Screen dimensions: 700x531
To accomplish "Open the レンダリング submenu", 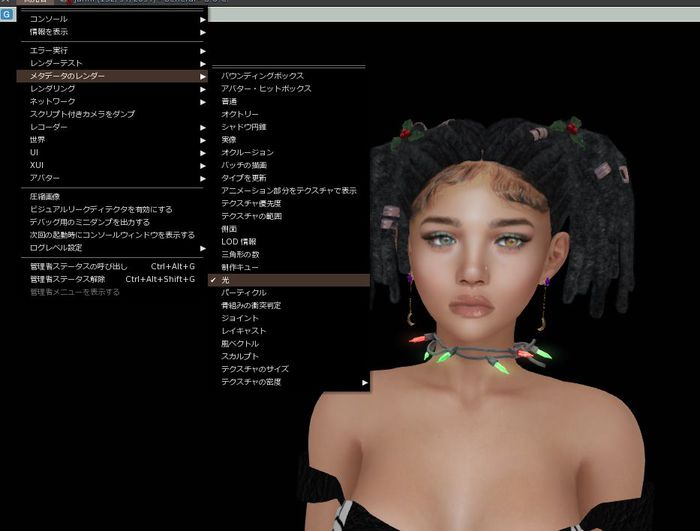I will pyautogui.click(x=112, y=89).
